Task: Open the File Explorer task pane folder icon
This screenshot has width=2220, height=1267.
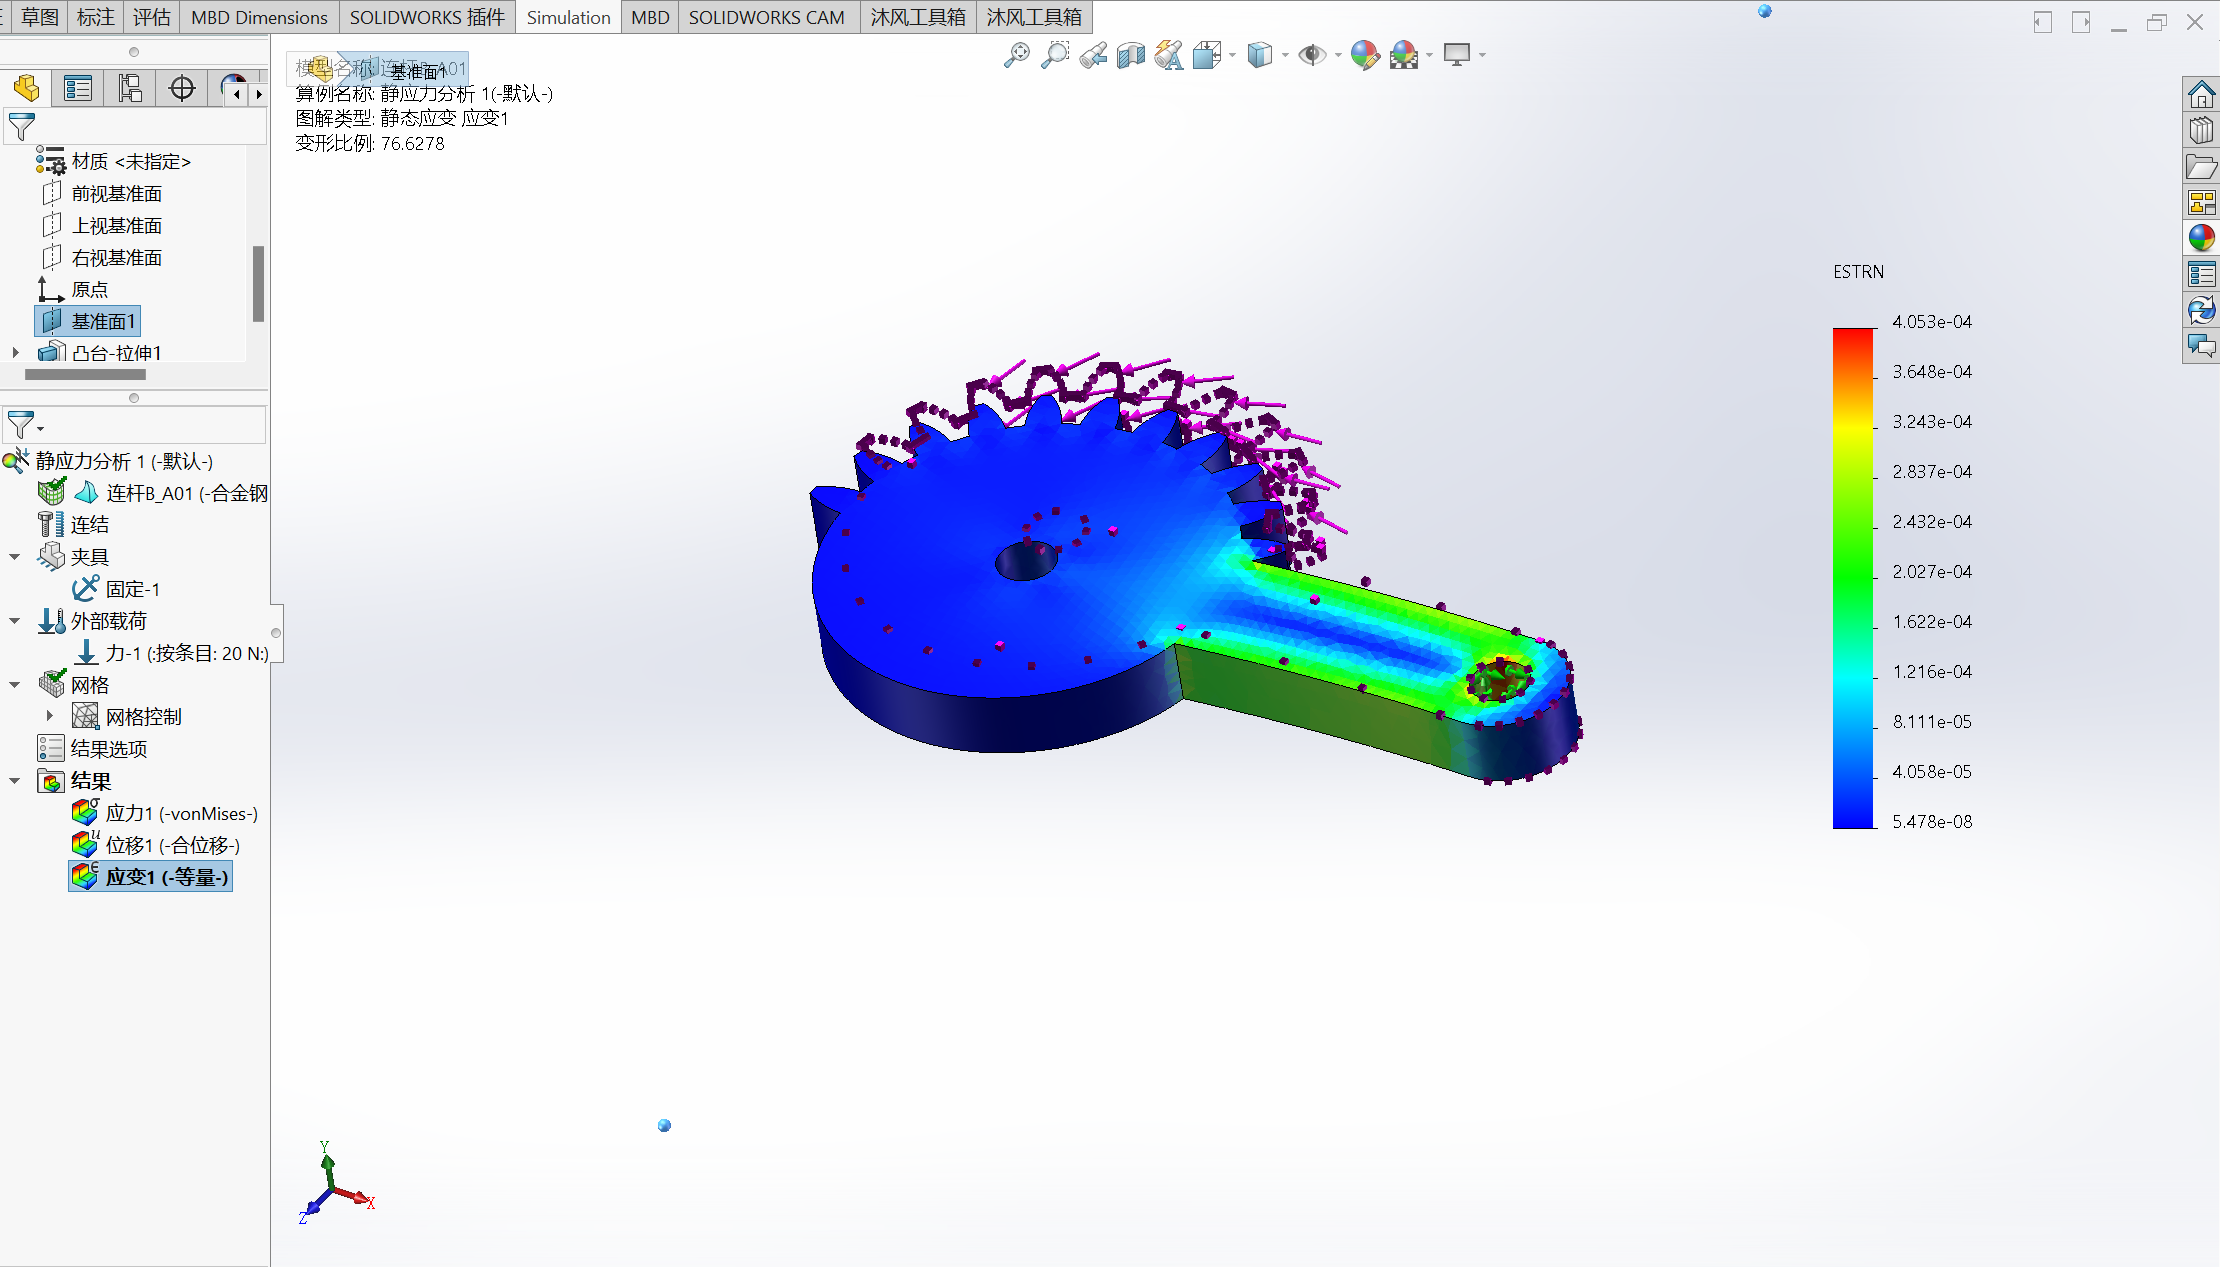Action: coord(2201,166)
